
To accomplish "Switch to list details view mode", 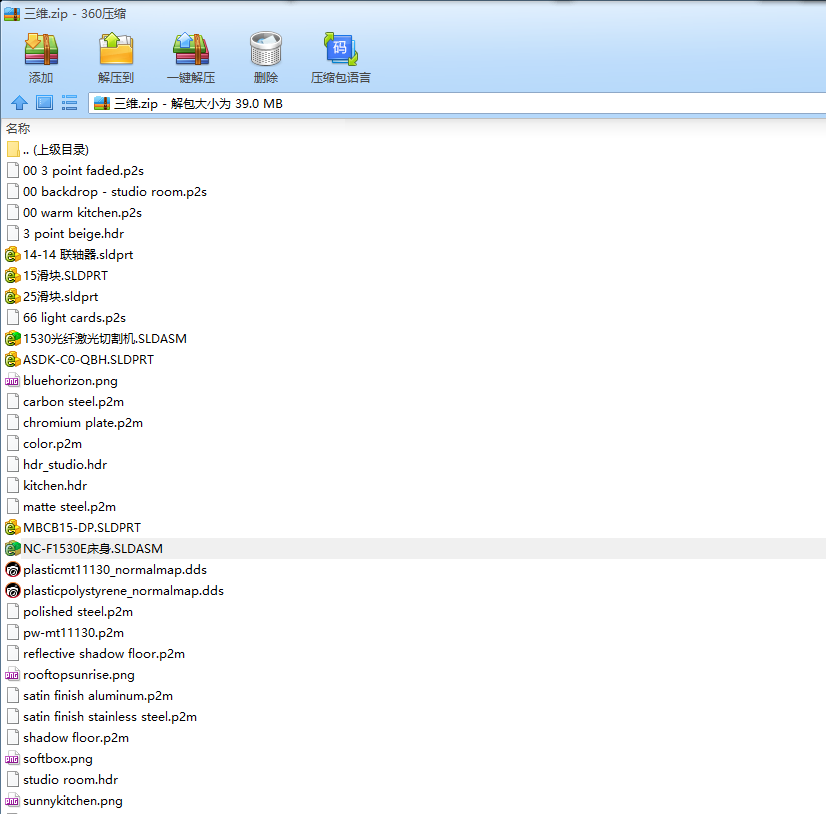I will point(70,103).
